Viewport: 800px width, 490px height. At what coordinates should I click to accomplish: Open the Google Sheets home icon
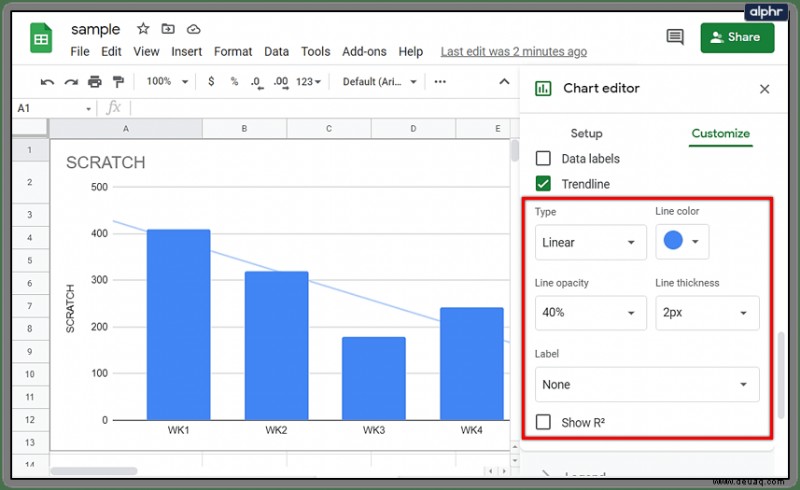[x=41, y=38]
